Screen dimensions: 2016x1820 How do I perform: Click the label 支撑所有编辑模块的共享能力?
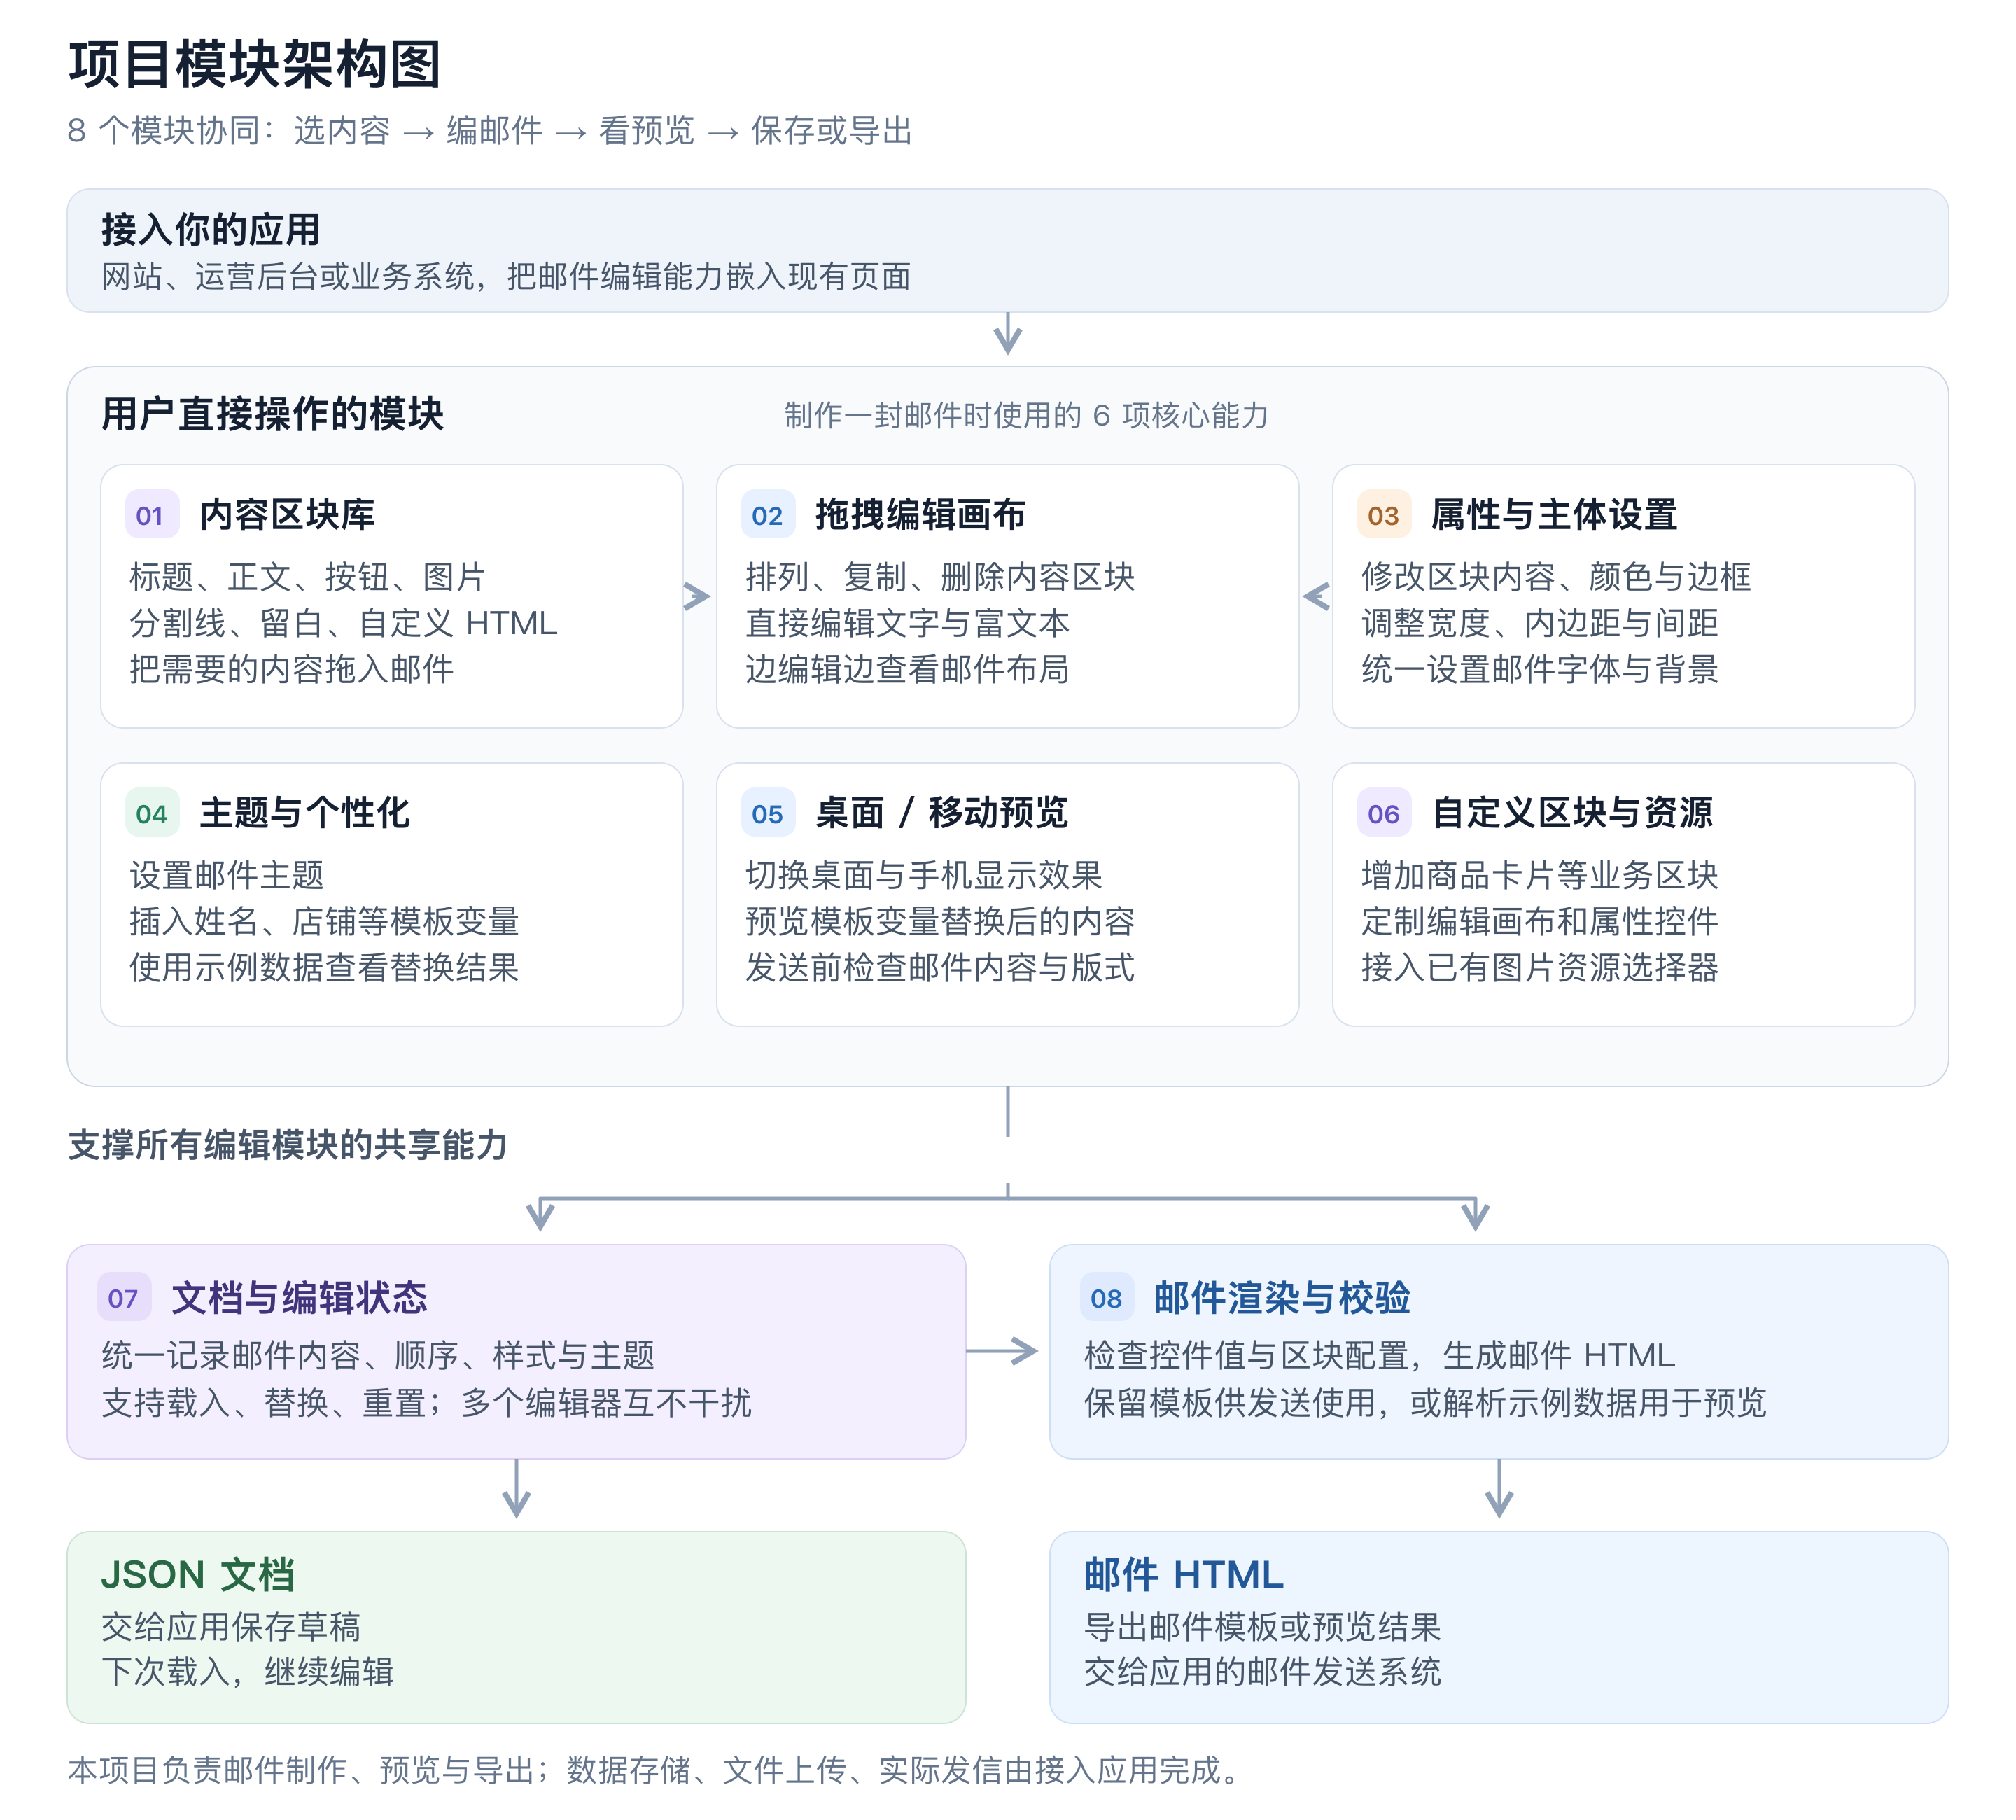coord(288,1145)
